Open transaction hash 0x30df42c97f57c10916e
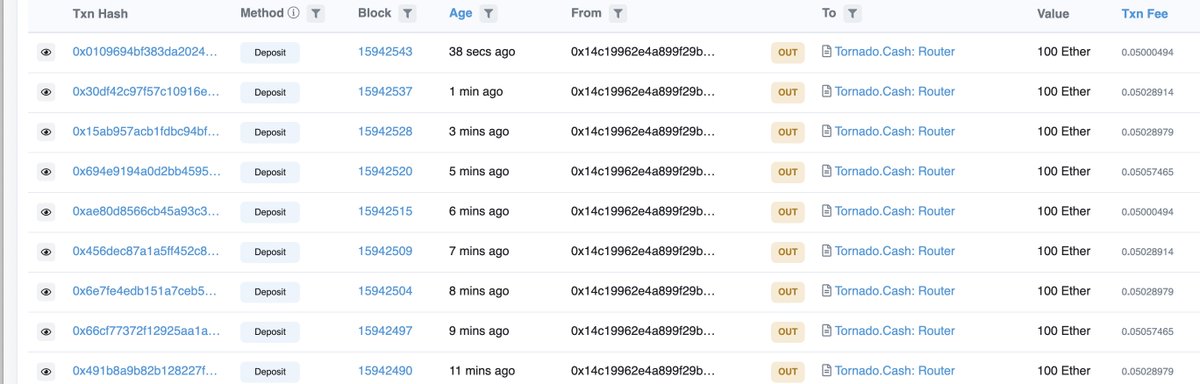The image size is (1200, 384). pos(145,92)
